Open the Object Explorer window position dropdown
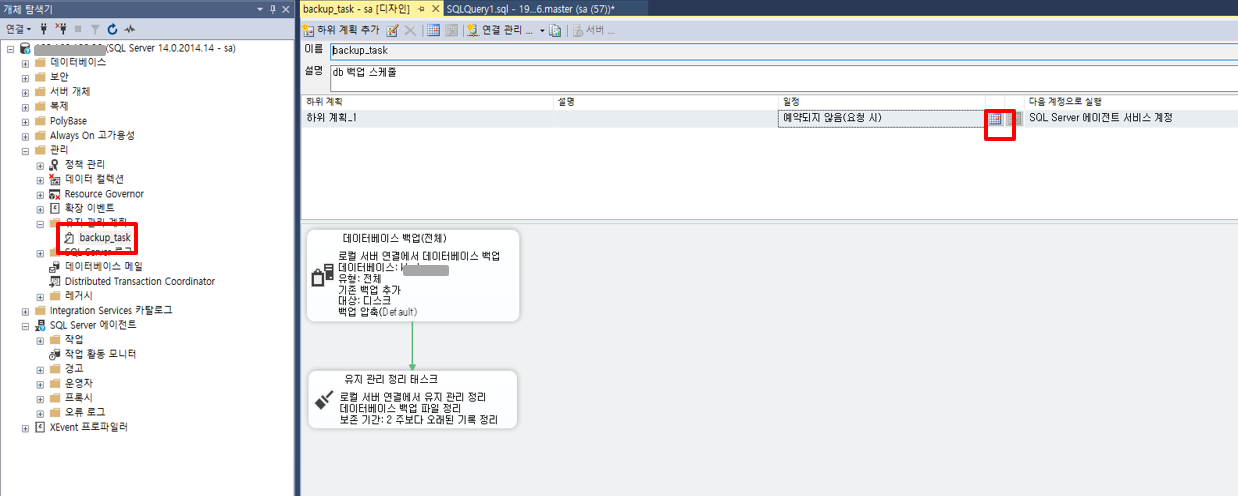Image resolution: width=1238 pixels, height=496 pixels. click(x=261, y=8)
